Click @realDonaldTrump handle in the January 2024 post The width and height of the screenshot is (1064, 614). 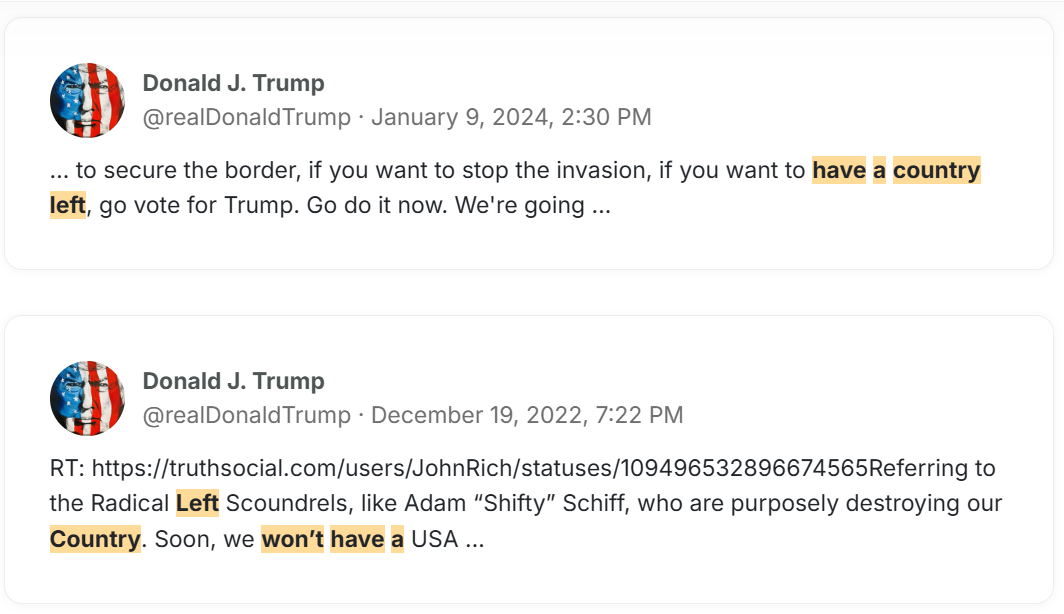click(x=247, y=117)
